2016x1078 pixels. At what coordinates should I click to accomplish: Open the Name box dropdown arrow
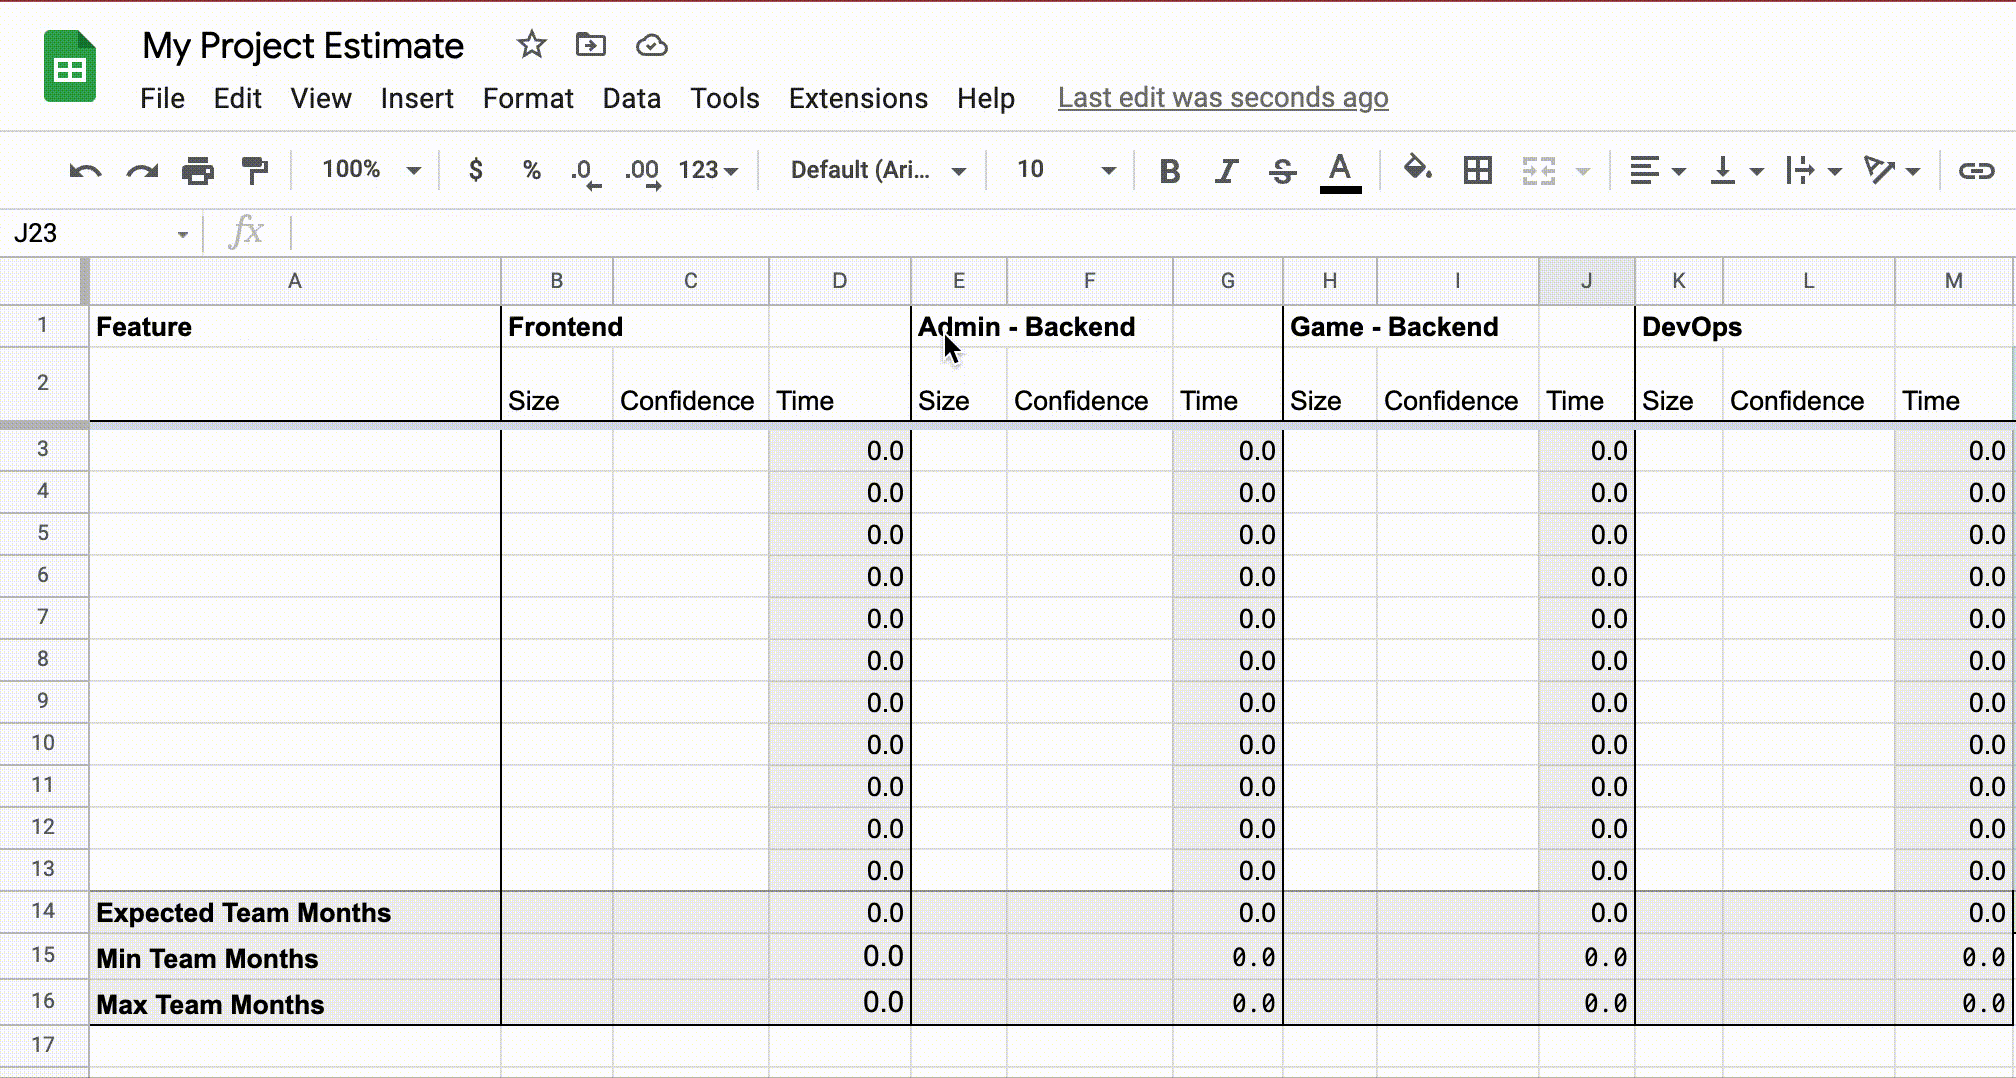[x=182, y=234]
